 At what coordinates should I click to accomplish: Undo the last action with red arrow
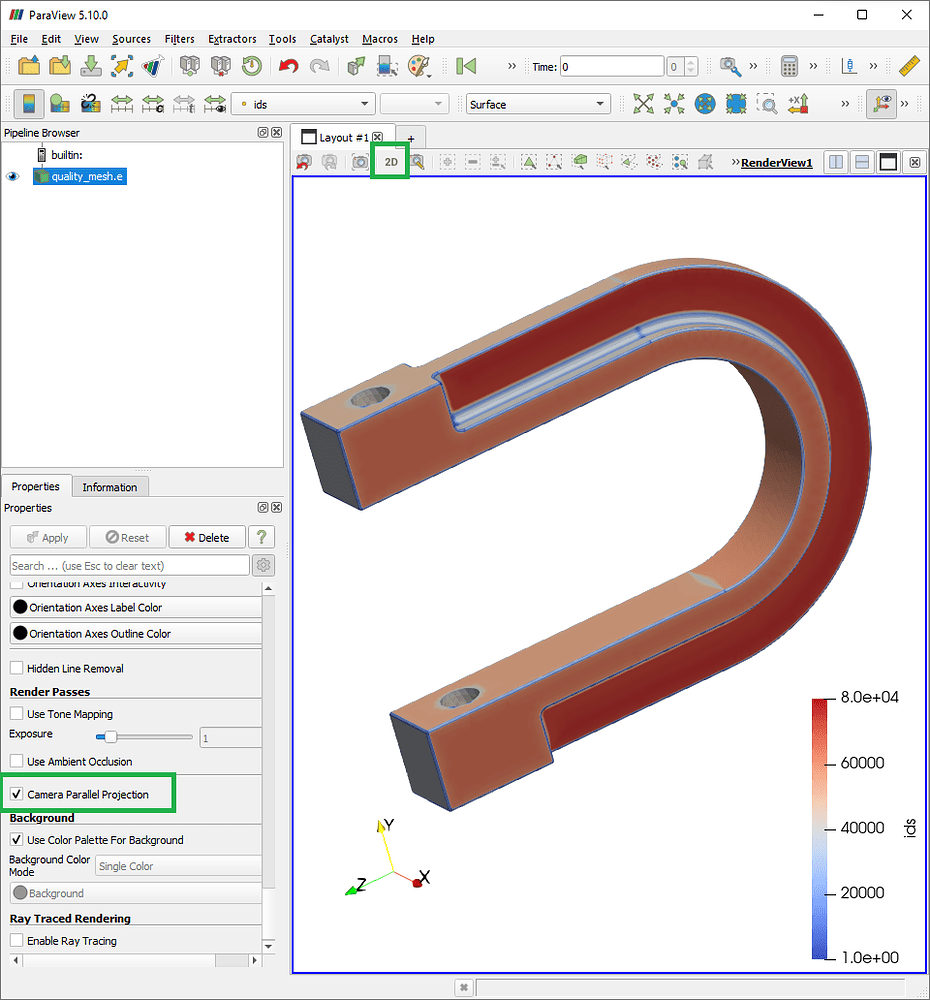pyautogui.click(x=288, y=66)
